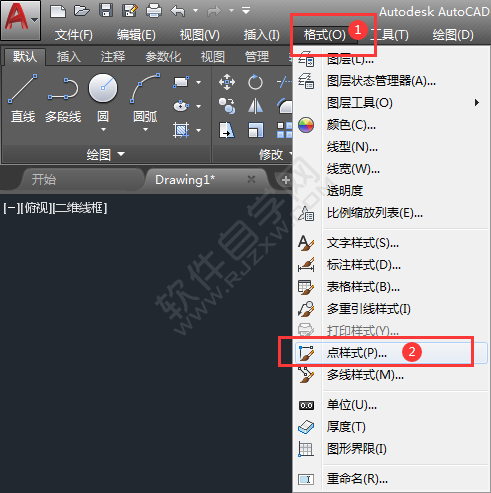The height and width of the screenshot is (493, 491).
Task: Open the AutoCAD application menu button
Action: coord(21,20)
